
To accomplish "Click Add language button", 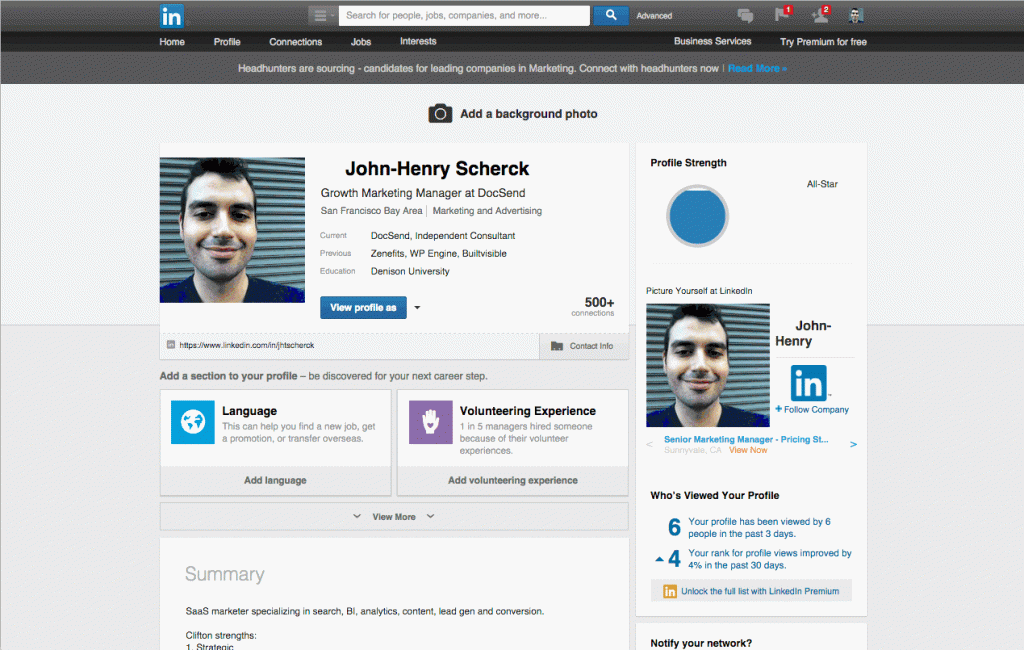I will [x=275, y=480].
